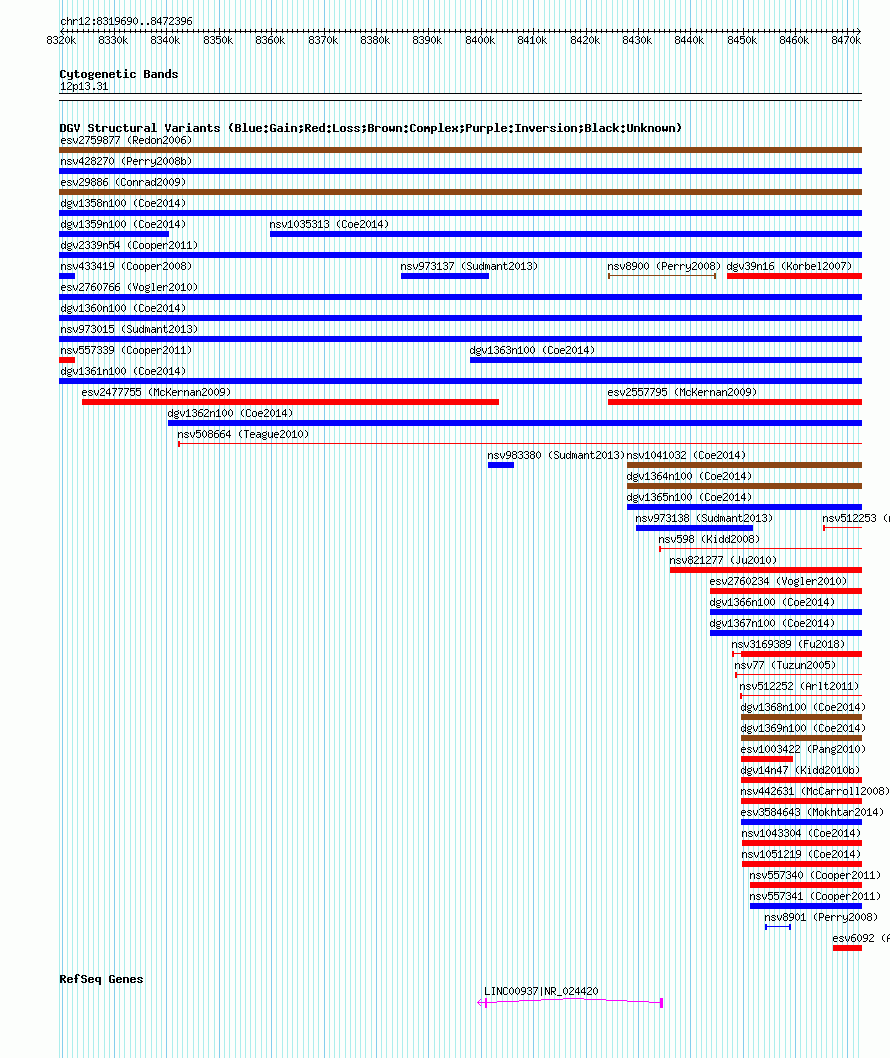890x1058 pixels.
Task: Select nsv983380 (Sudmant2013) blue bar
Action: click(x=501, y=465)
